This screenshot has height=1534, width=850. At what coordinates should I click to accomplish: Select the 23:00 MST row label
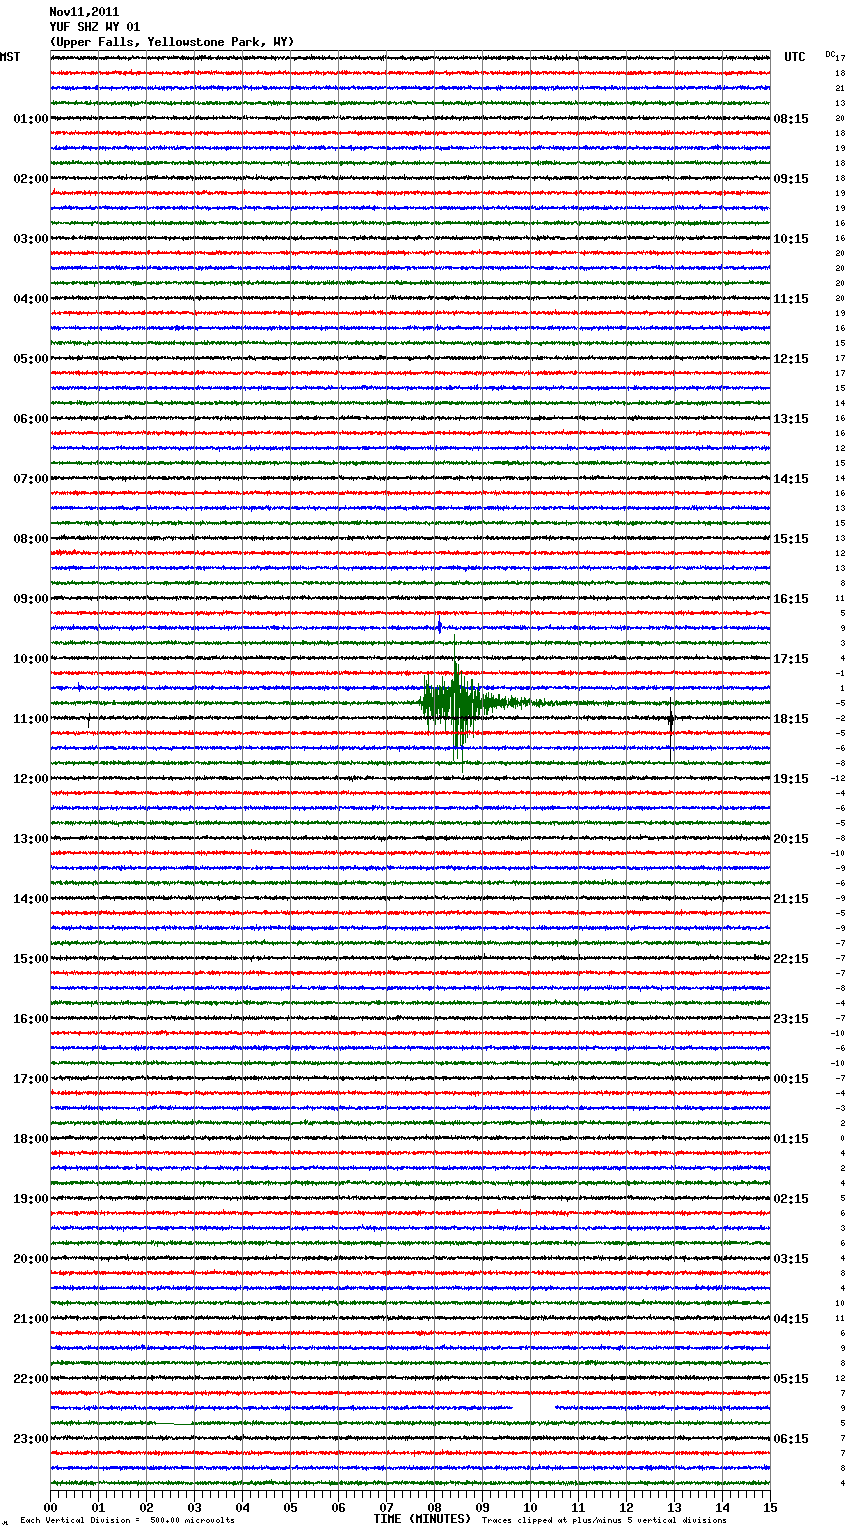[x=31, y=1439]
